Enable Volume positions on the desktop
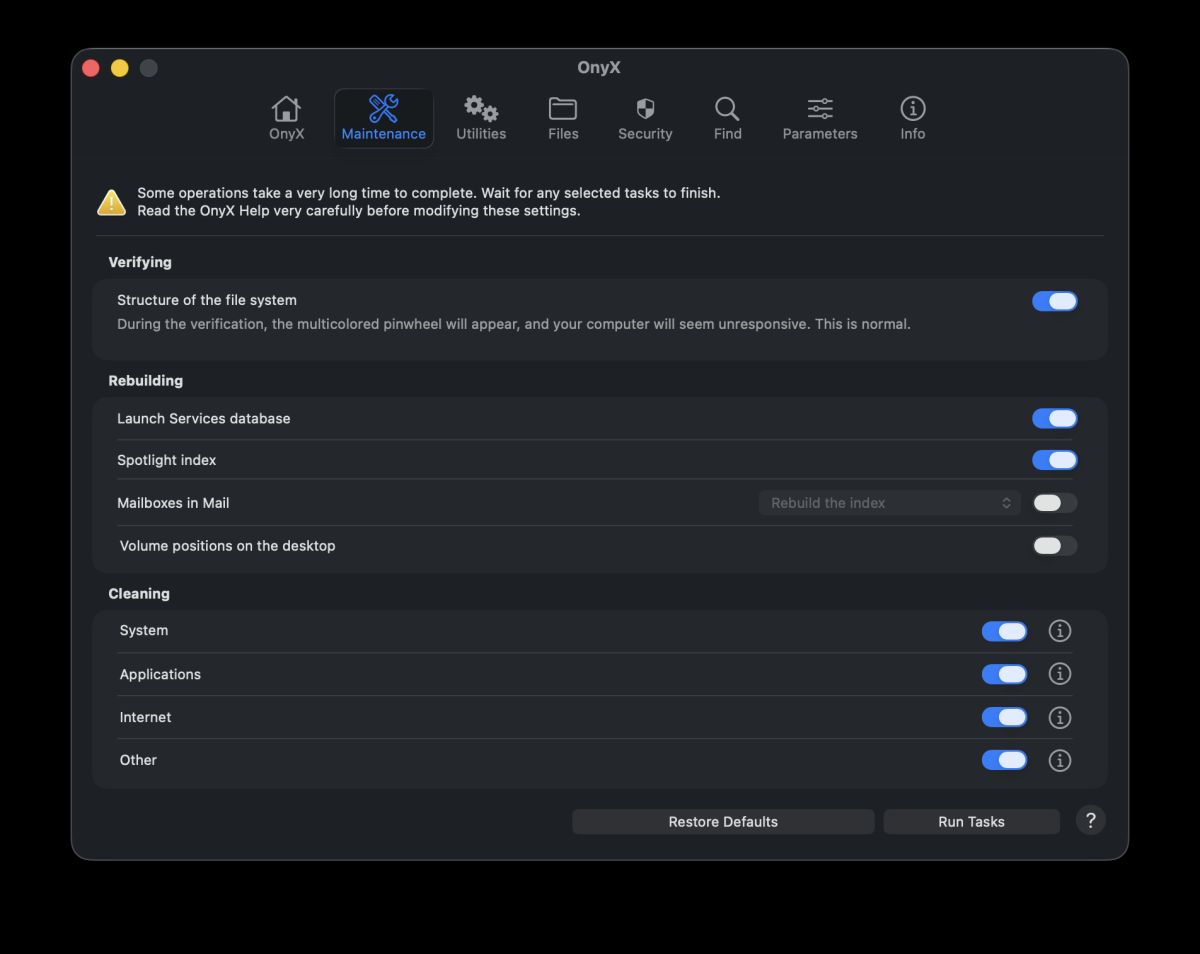 [x=1055, y=546]
